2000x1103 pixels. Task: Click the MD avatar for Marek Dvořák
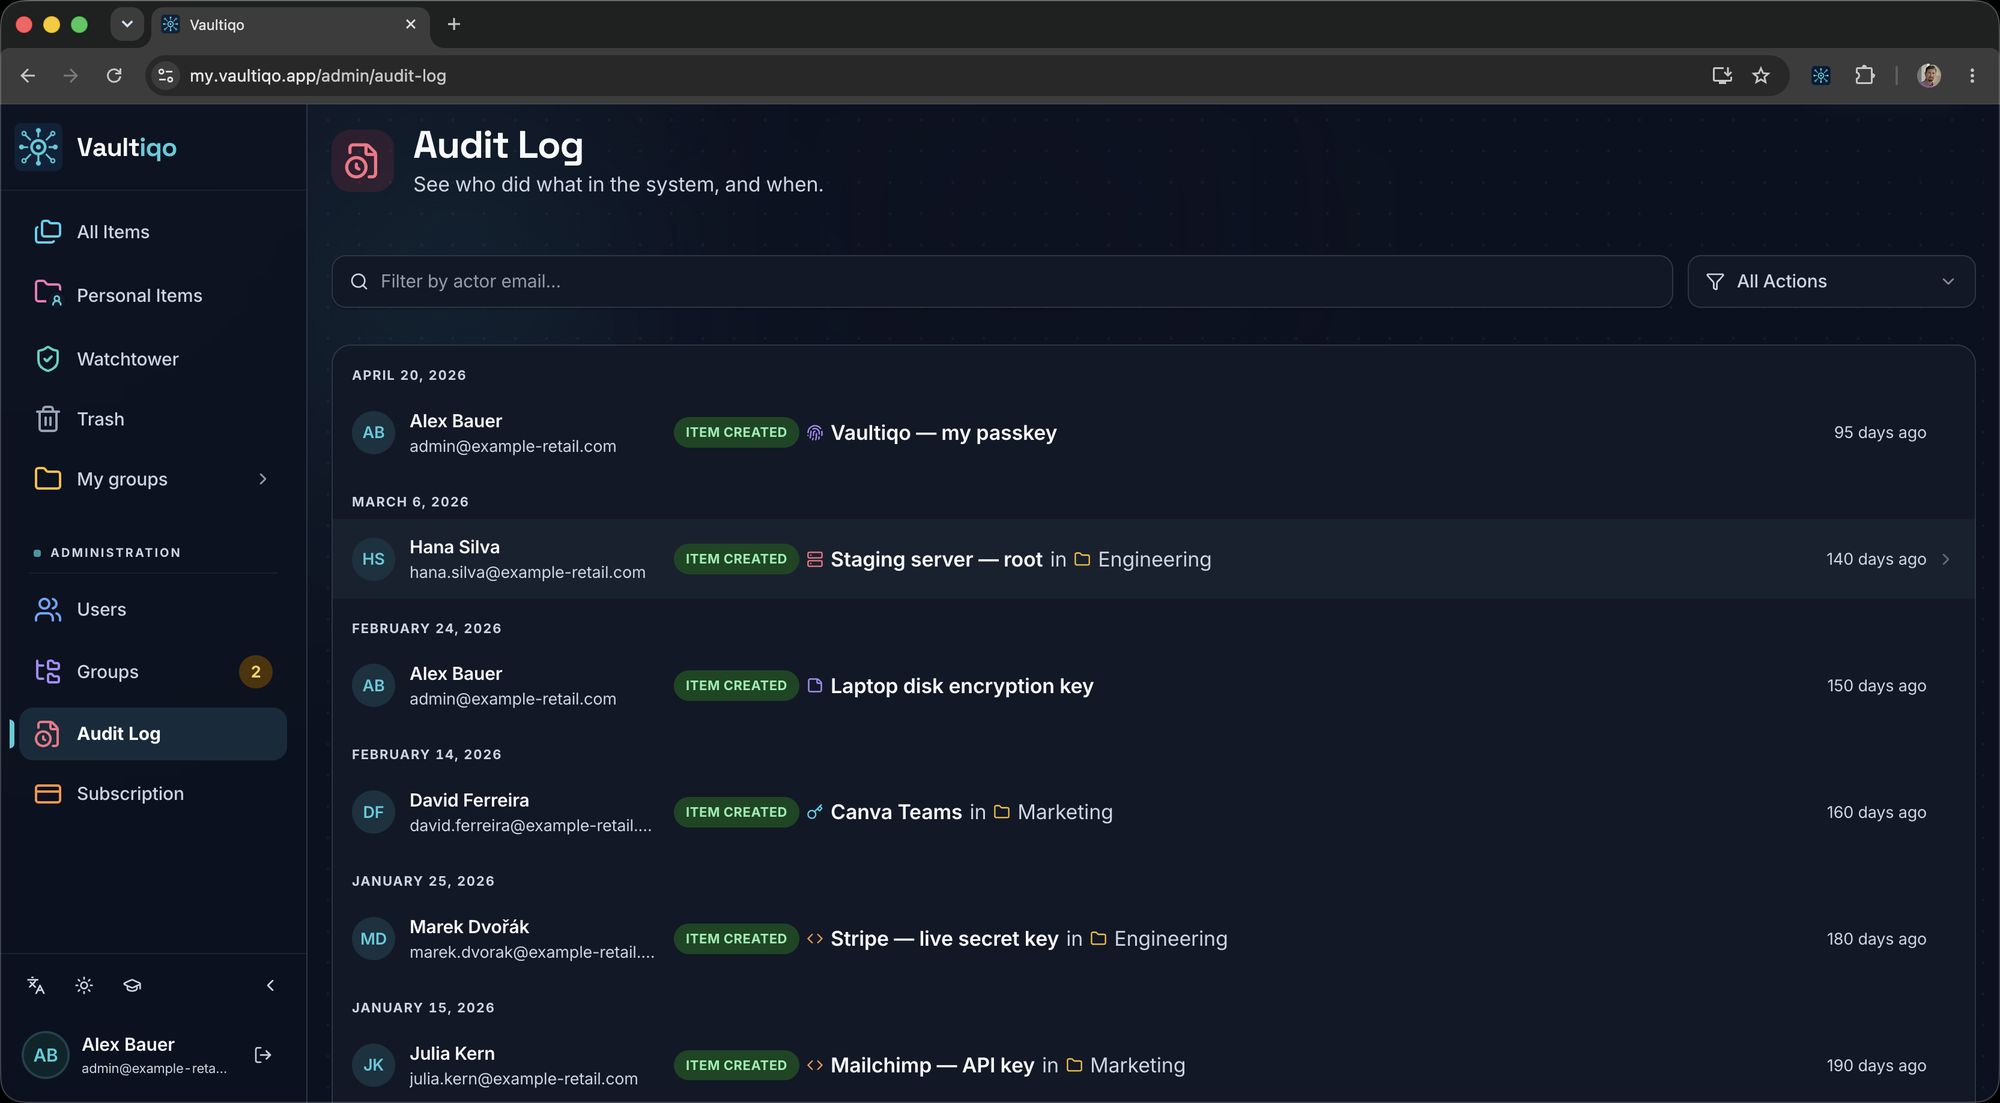pyautogui.click(x=373, y=939)
